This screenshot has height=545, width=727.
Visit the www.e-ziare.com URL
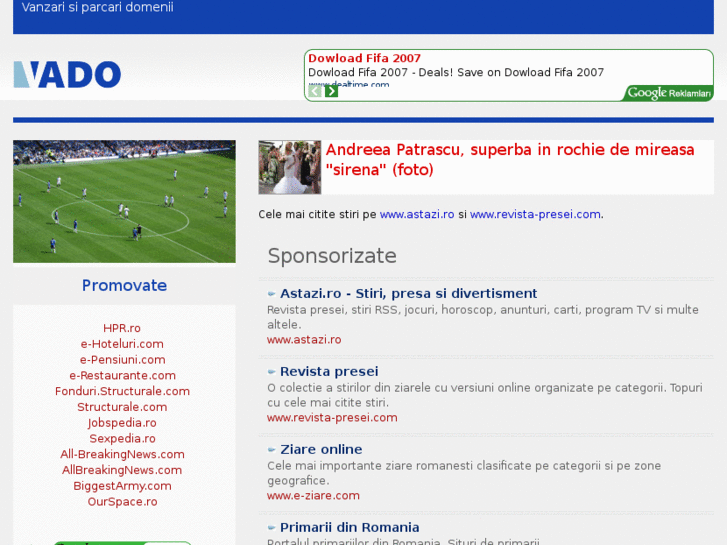[x=313, y=495]
